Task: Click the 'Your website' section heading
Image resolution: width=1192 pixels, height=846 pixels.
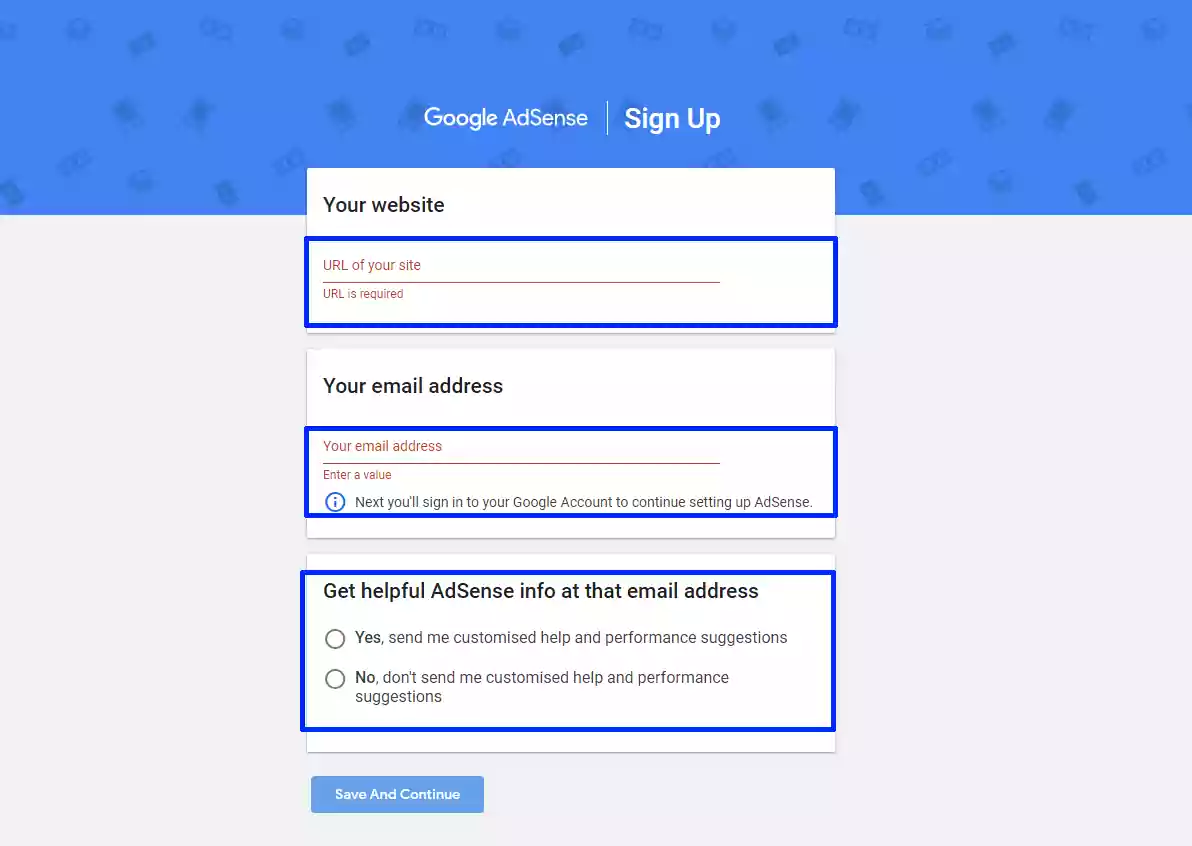Action: 383,204
